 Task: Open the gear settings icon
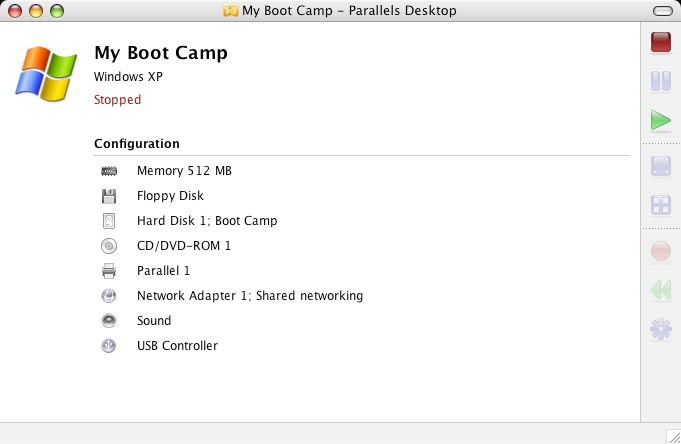[x=661, y=329]
